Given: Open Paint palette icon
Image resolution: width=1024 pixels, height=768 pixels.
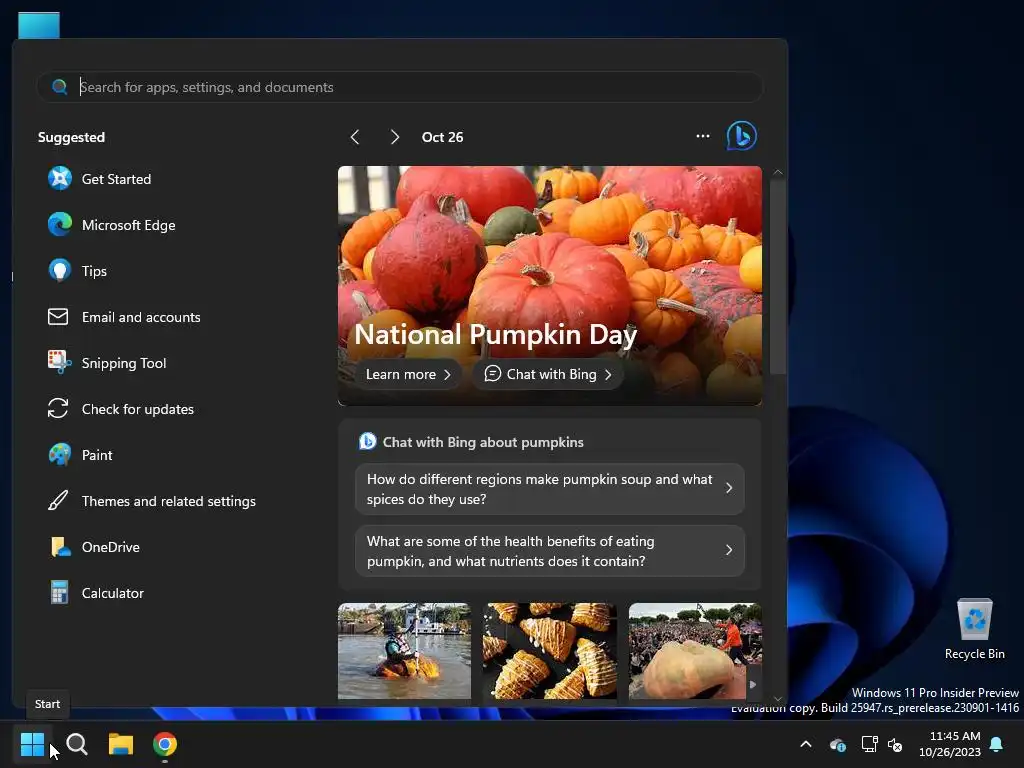Looking at the screenshot, I should pyautogui.click(x=59, y=455).
